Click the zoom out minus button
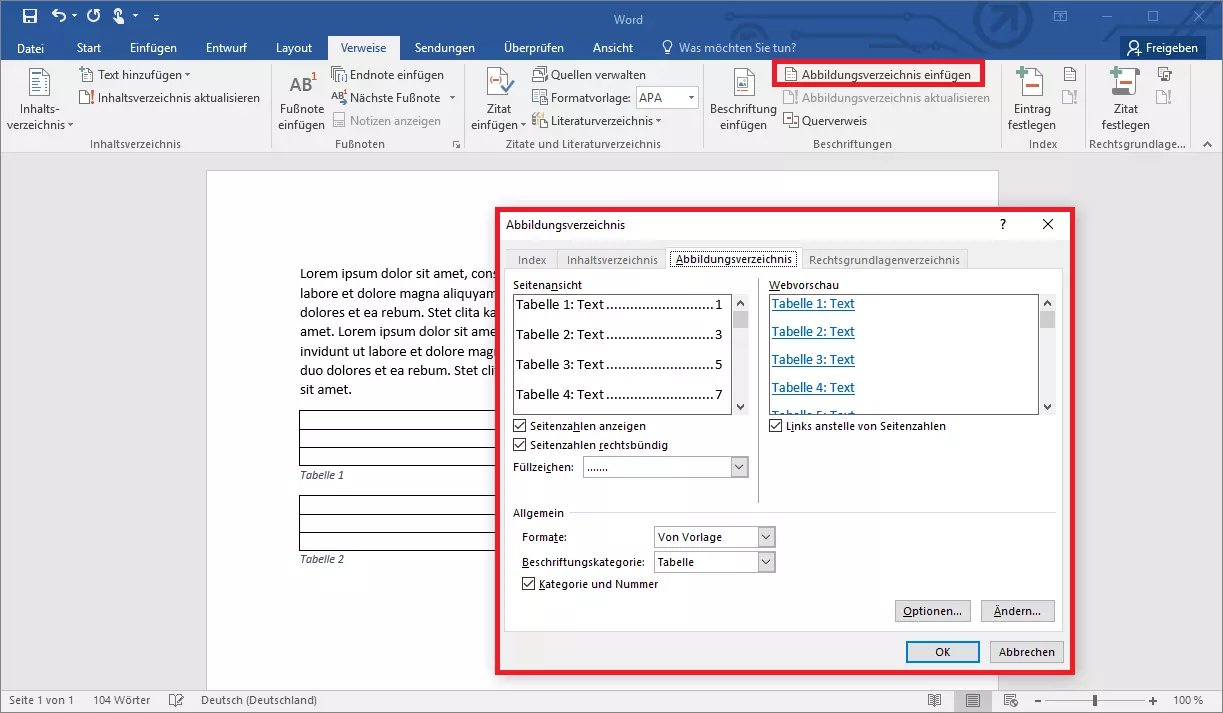Screen dimensions: 1223x713 tap(1037, 700)
